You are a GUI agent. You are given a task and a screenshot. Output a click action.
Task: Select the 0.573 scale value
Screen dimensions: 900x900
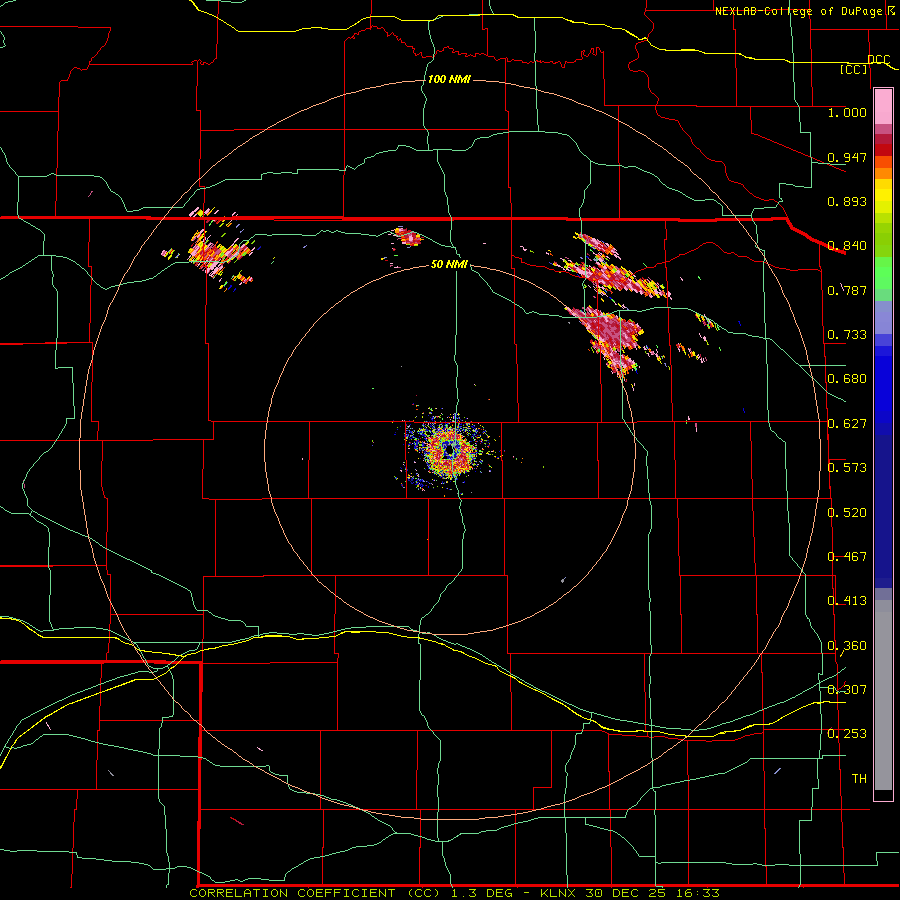(847, 468)
